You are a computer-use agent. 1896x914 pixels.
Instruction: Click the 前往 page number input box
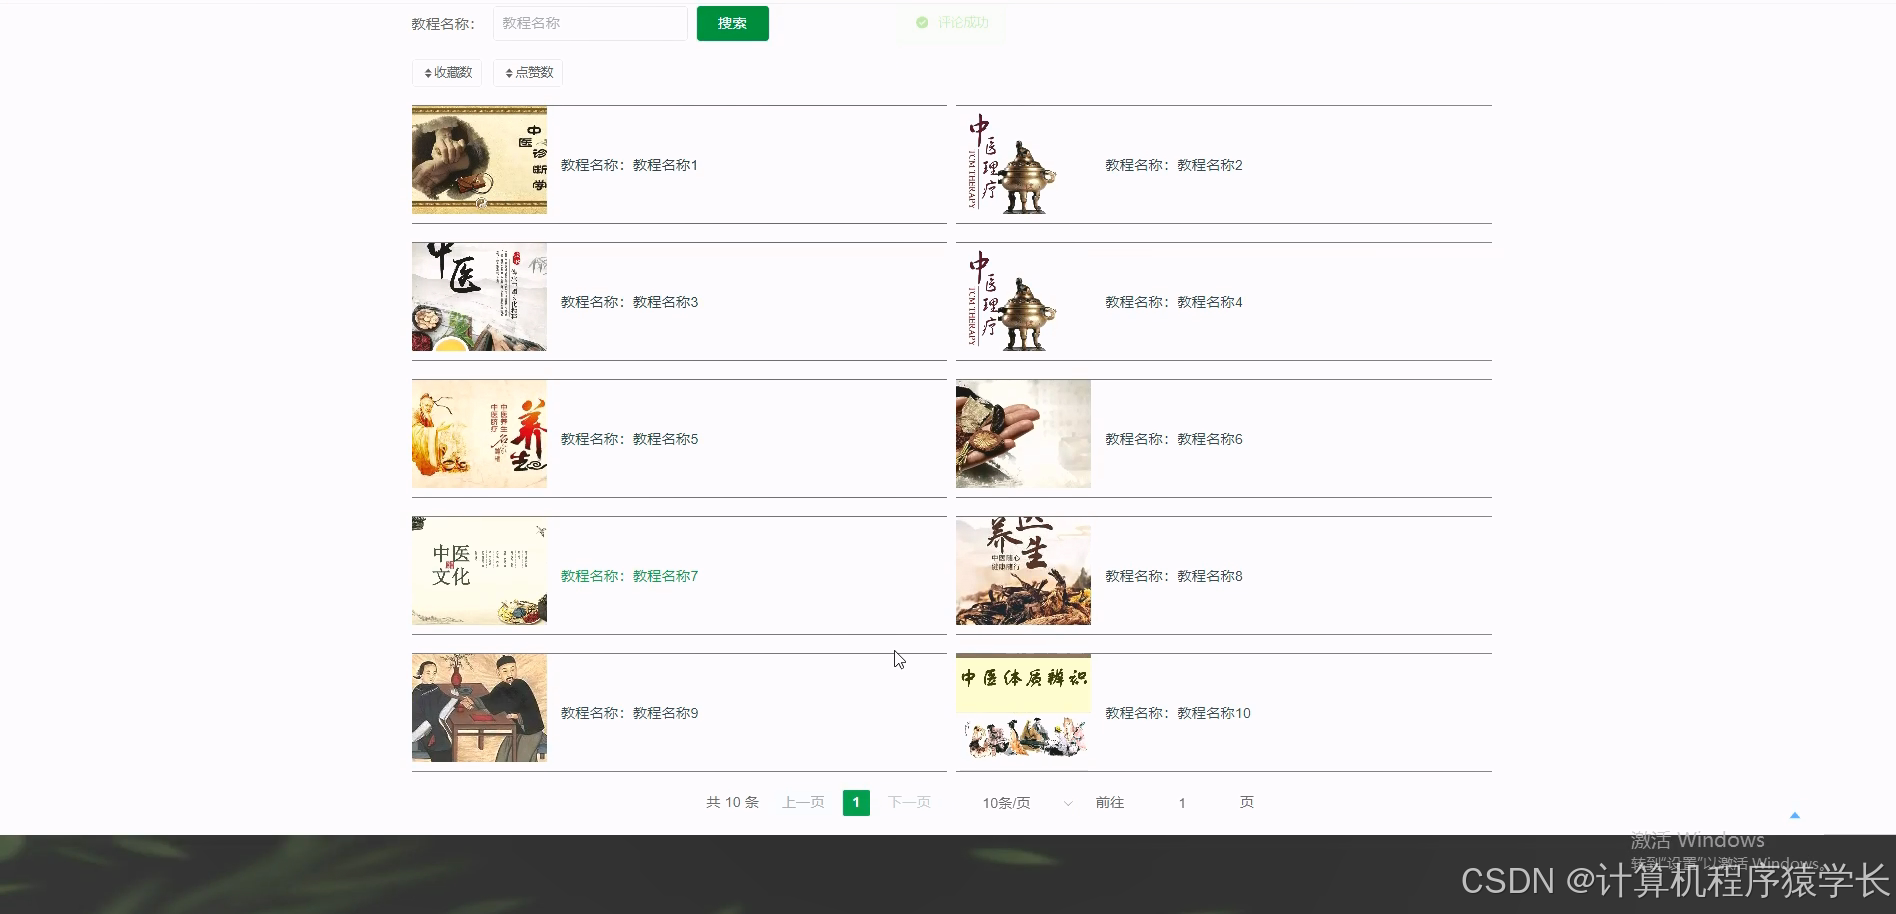1182,802
